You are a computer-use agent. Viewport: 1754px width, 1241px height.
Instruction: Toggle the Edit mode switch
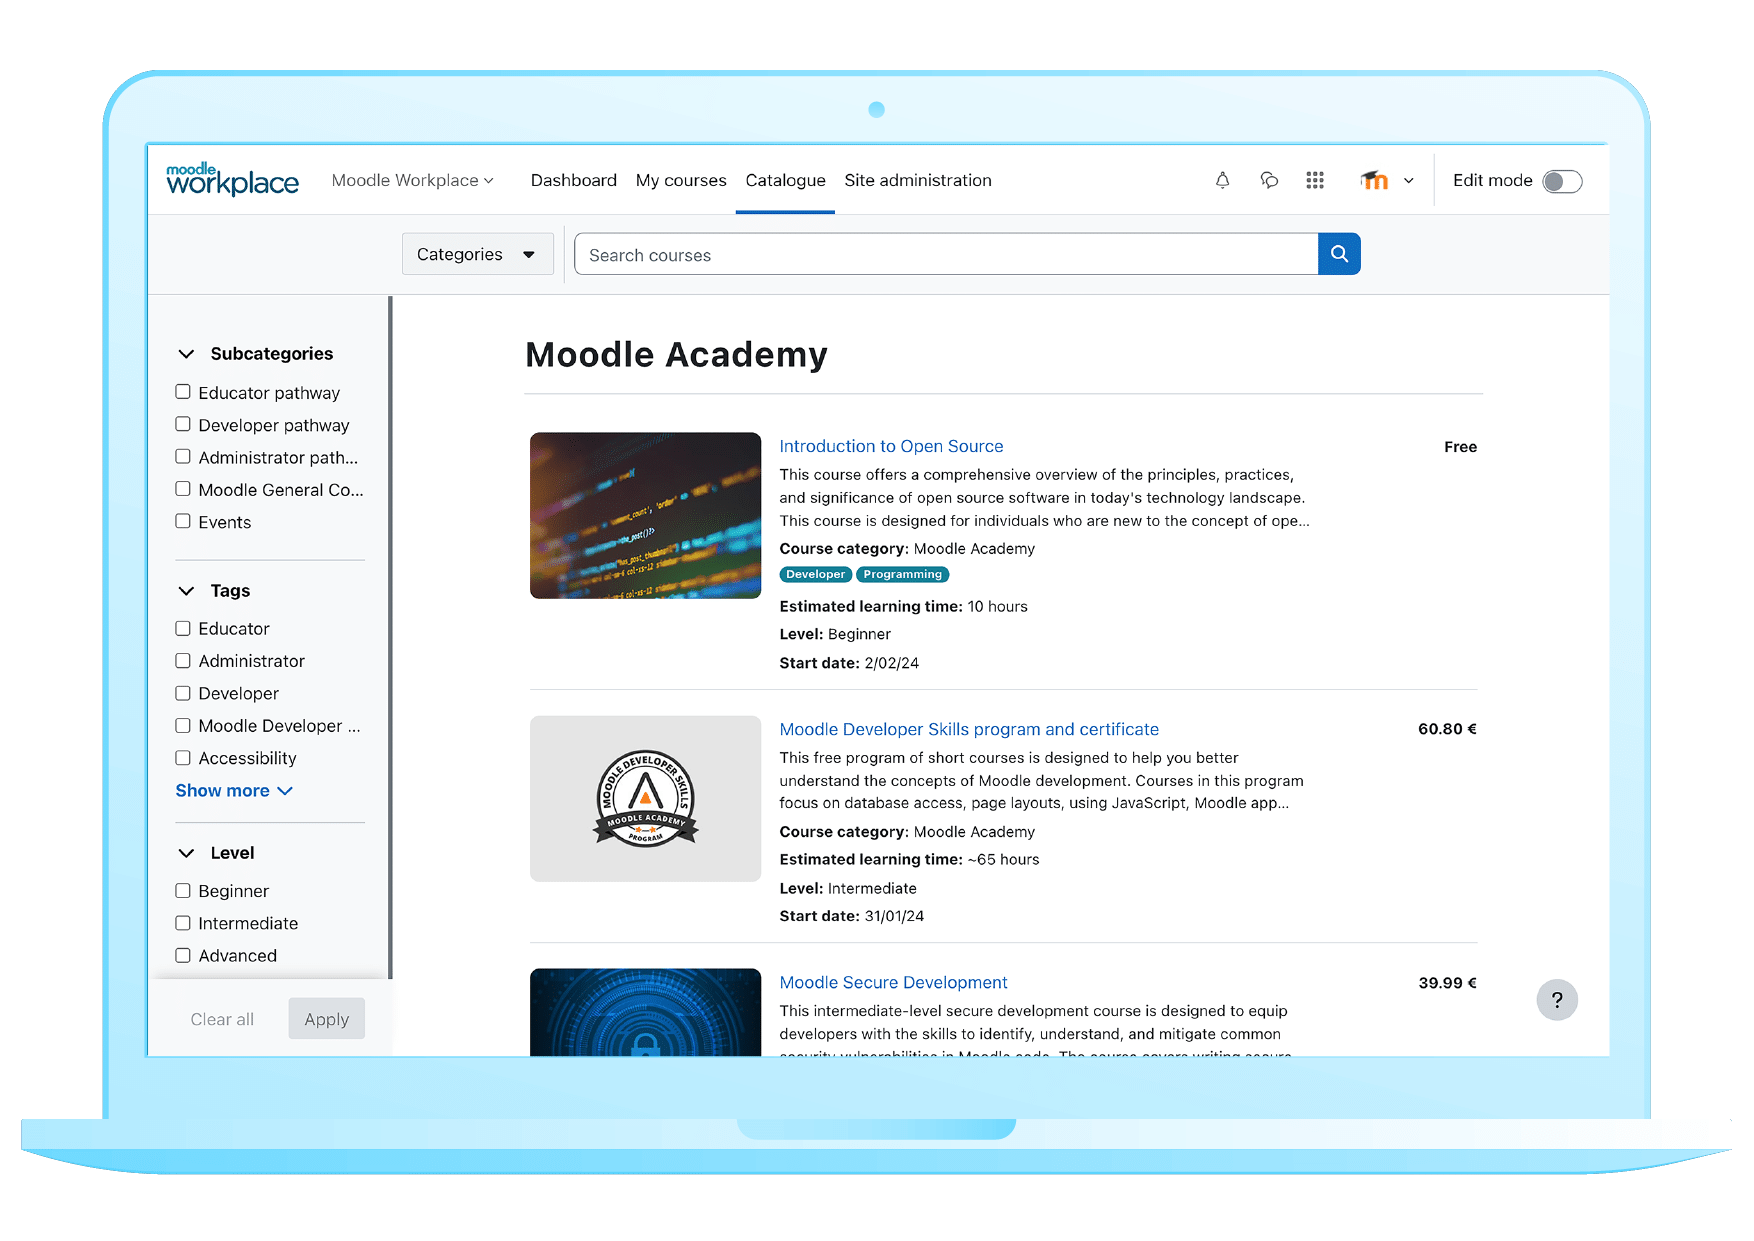coord(1561,181)
